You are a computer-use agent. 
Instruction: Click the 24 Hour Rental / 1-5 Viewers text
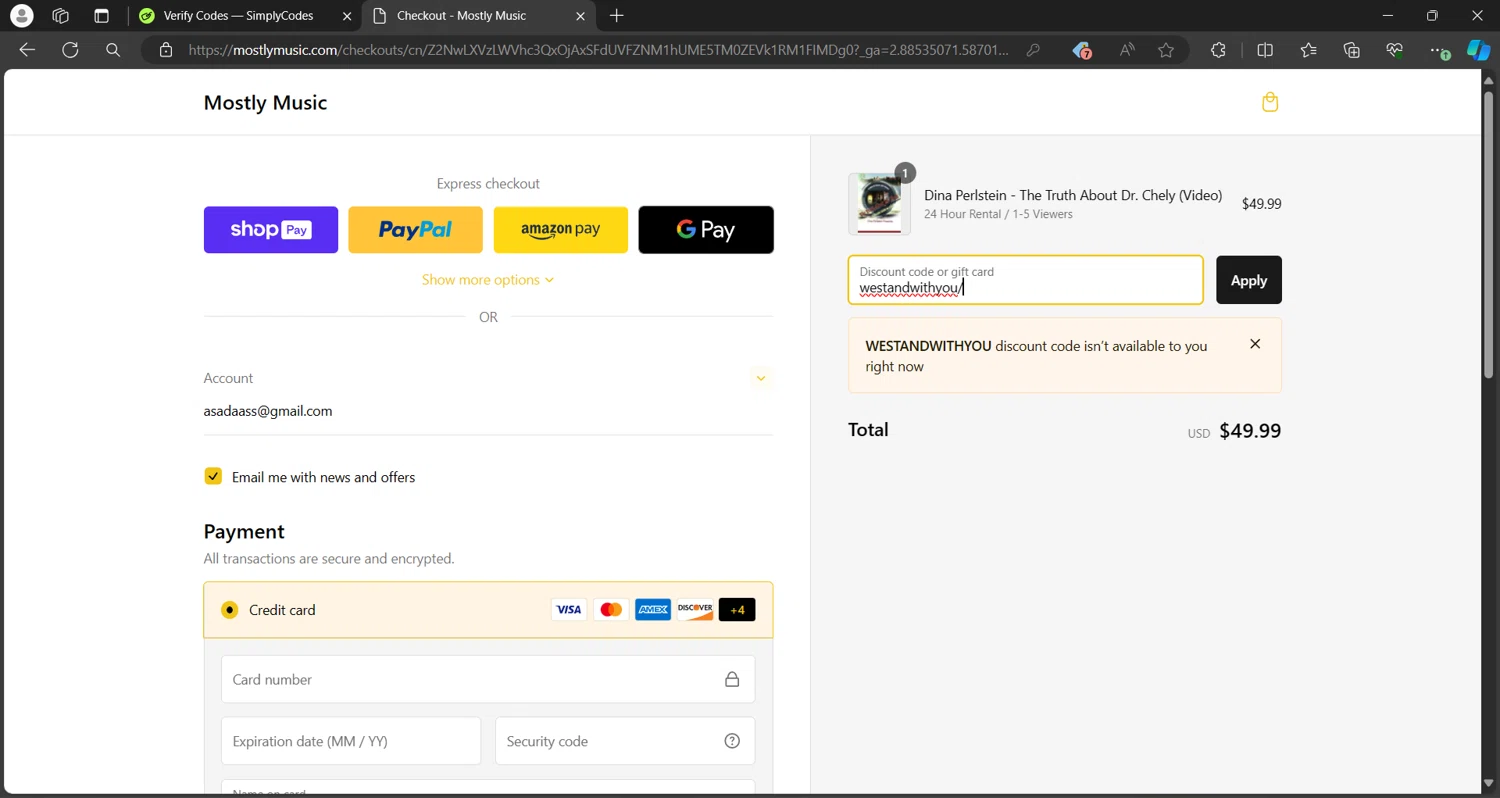pos(998,214)
